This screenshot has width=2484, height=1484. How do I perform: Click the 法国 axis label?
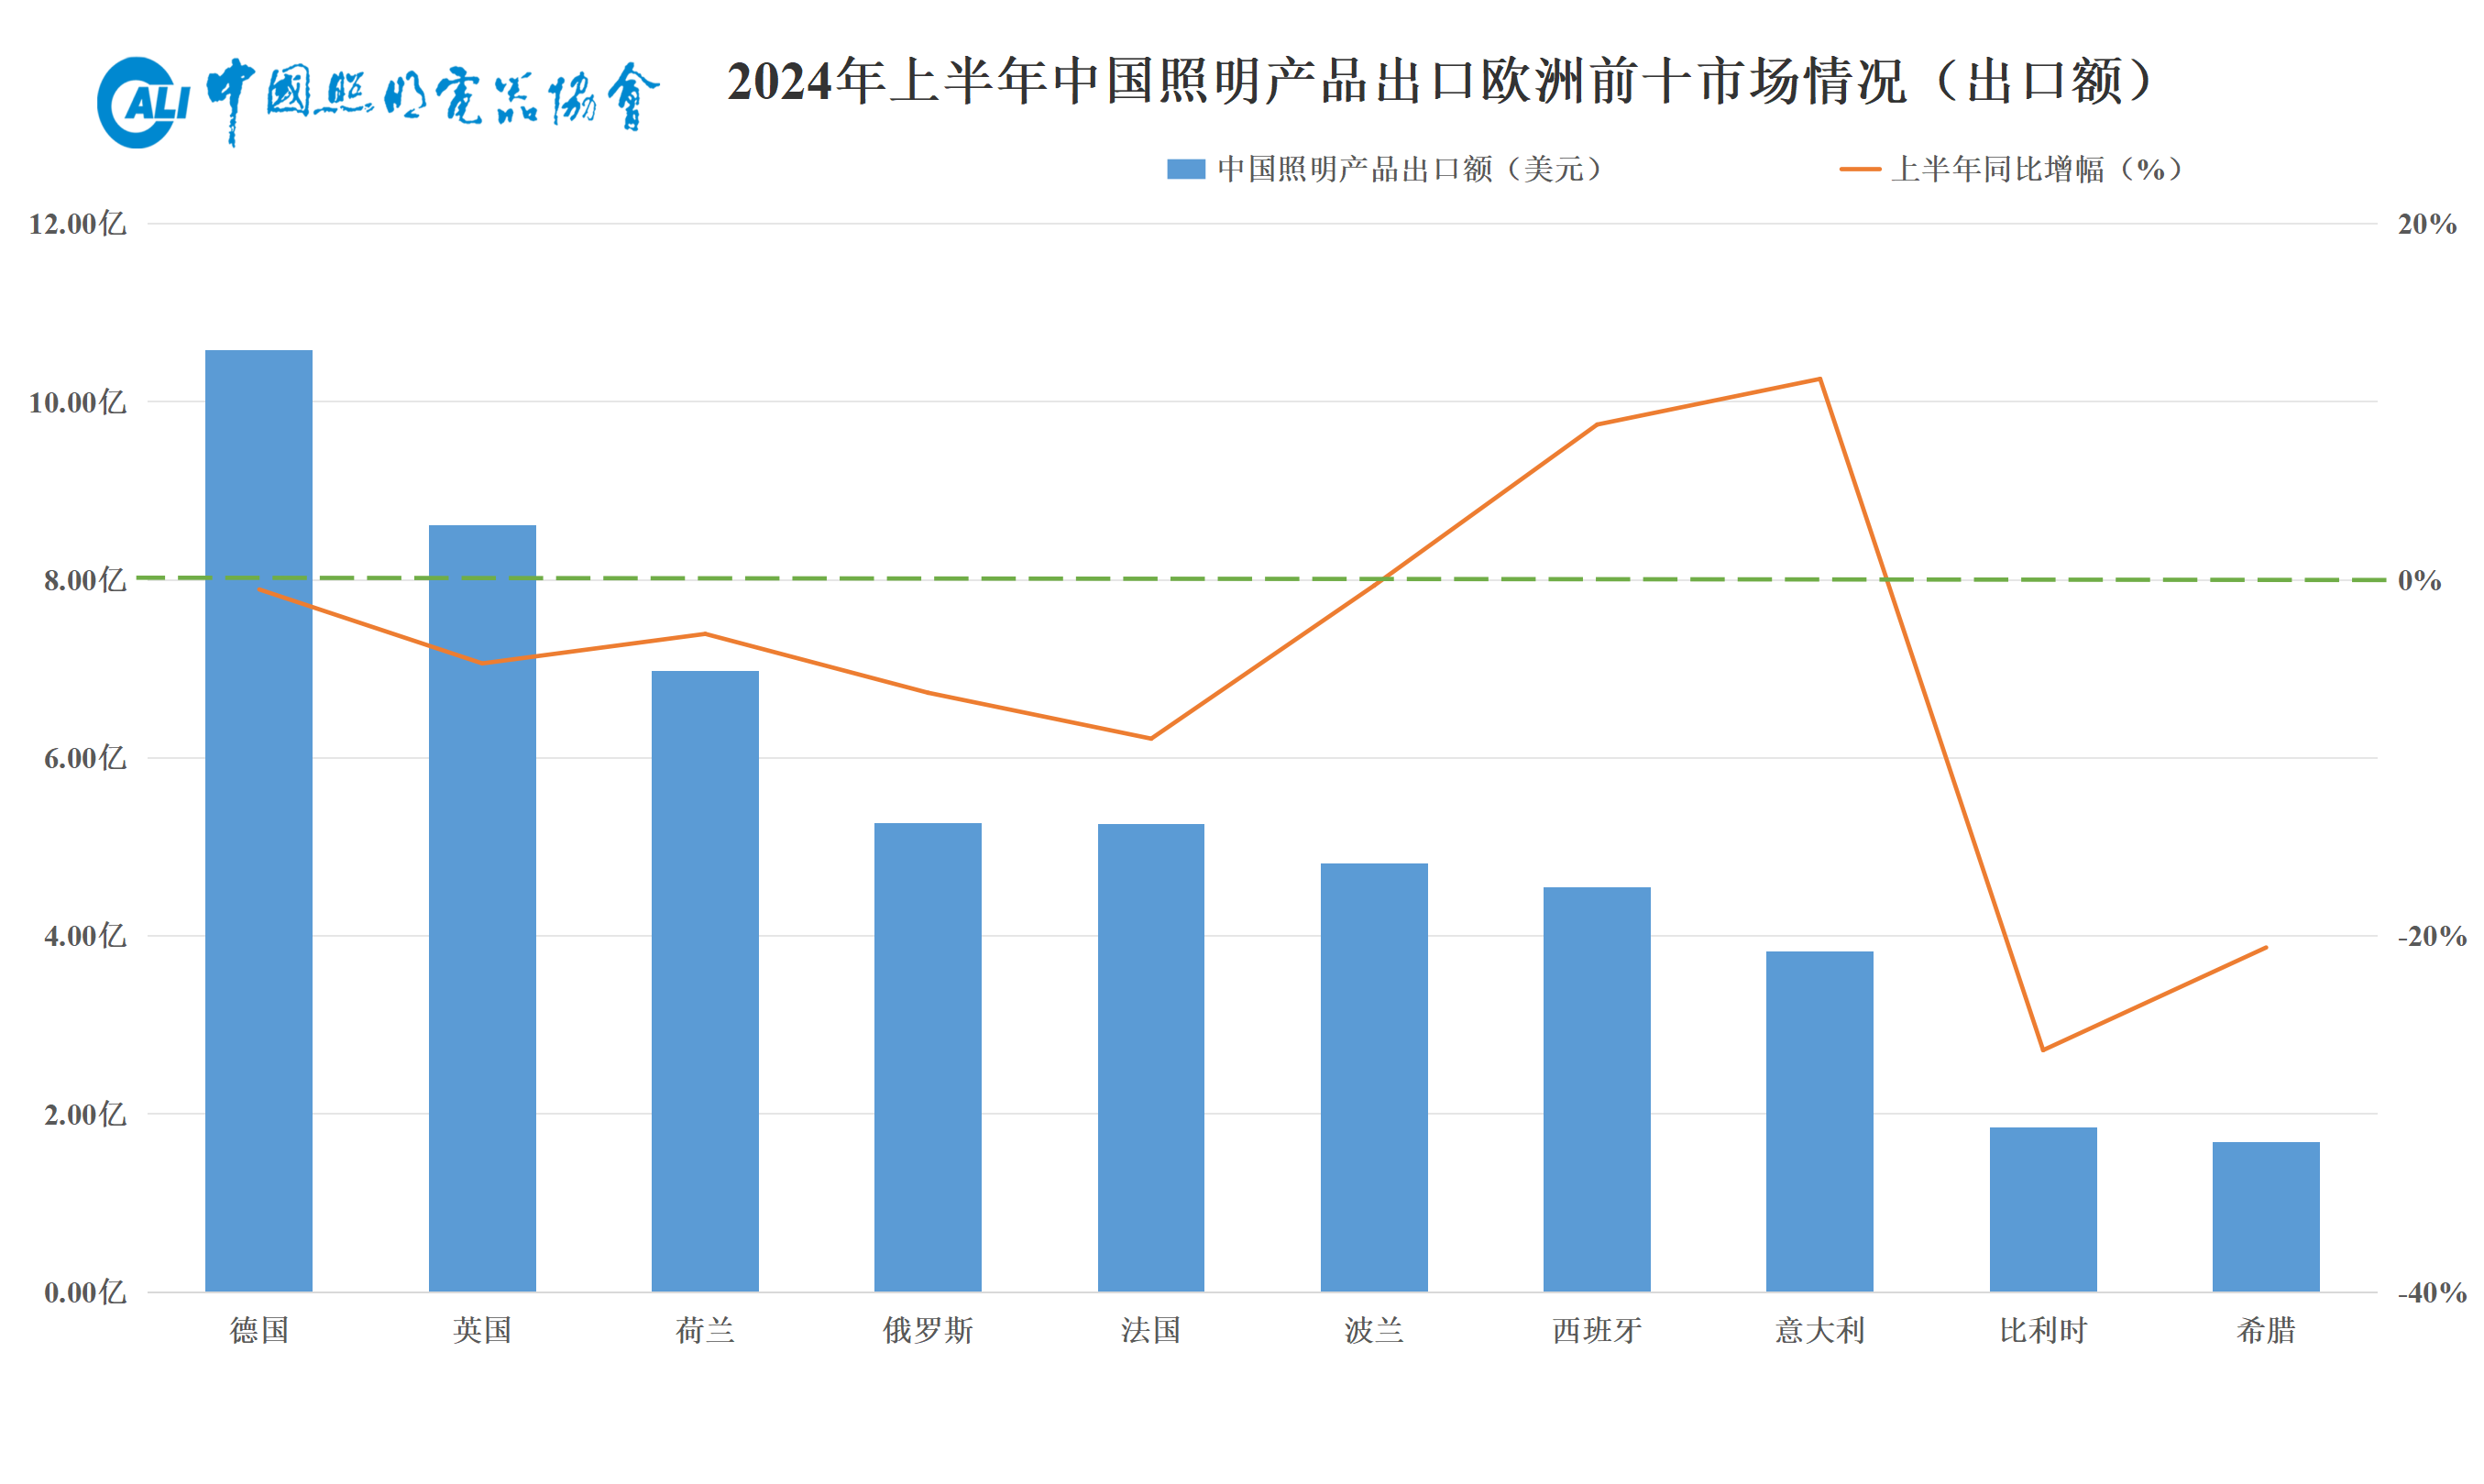1151,1330
